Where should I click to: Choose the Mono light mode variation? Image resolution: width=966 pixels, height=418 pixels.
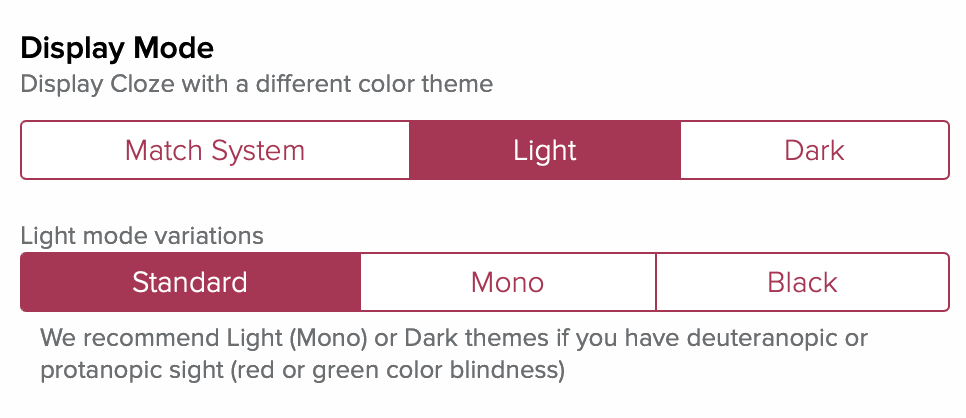pyautogui.click(x=508, y=282)
